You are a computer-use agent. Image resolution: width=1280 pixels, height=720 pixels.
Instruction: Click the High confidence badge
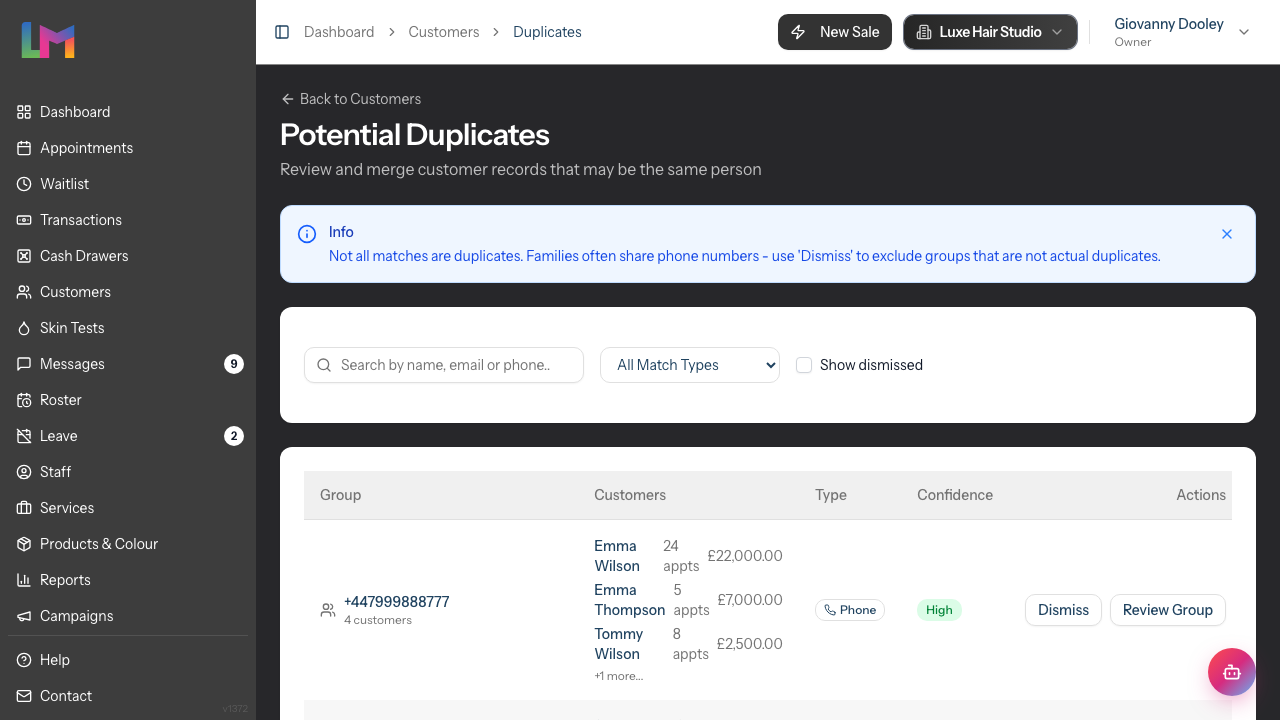(x=939, y=610)
